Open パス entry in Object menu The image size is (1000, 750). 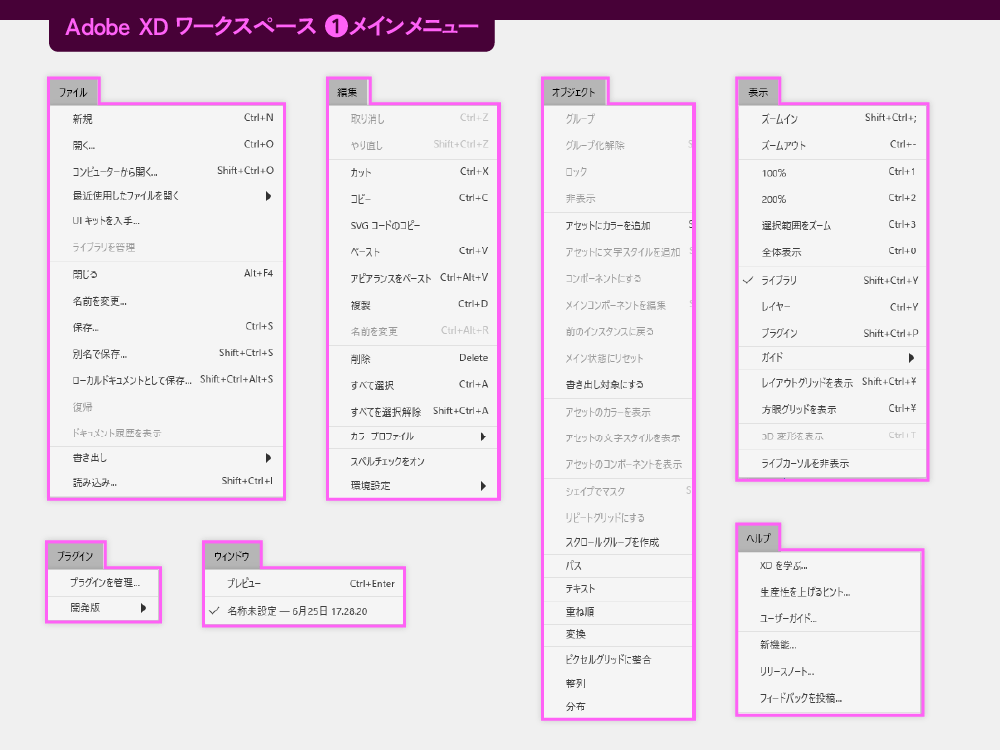click(619, 566)
